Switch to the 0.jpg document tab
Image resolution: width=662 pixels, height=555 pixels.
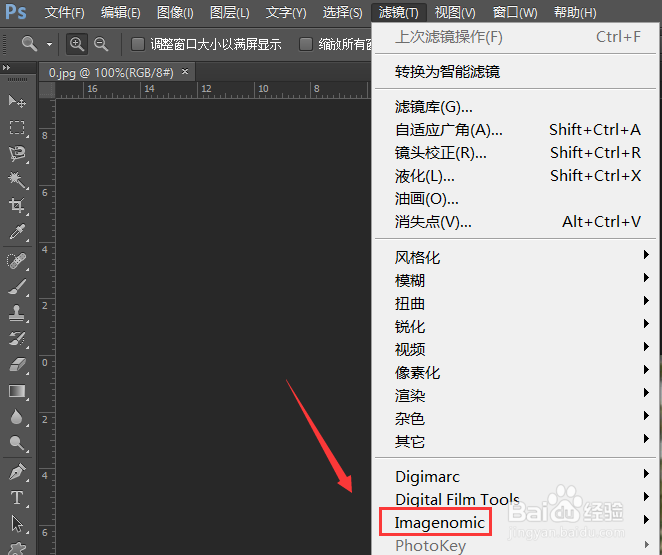tap(111, 73)
